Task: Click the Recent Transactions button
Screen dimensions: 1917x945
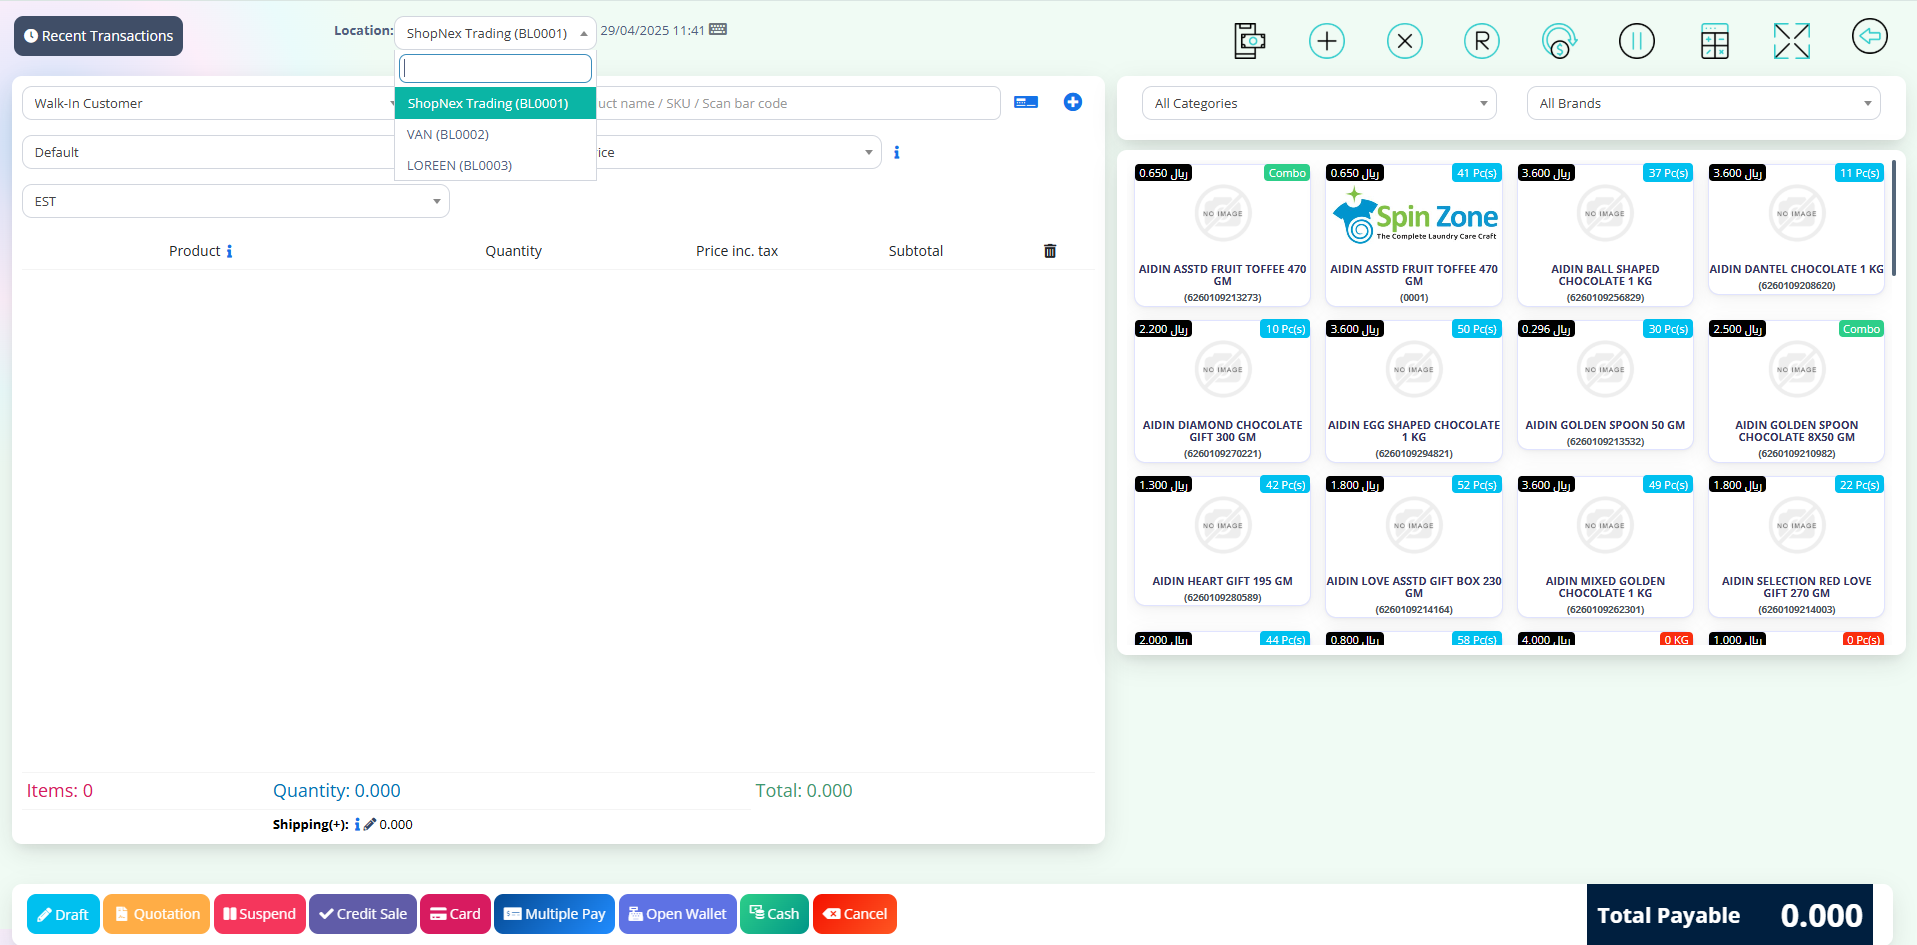Action: (98, 36)
